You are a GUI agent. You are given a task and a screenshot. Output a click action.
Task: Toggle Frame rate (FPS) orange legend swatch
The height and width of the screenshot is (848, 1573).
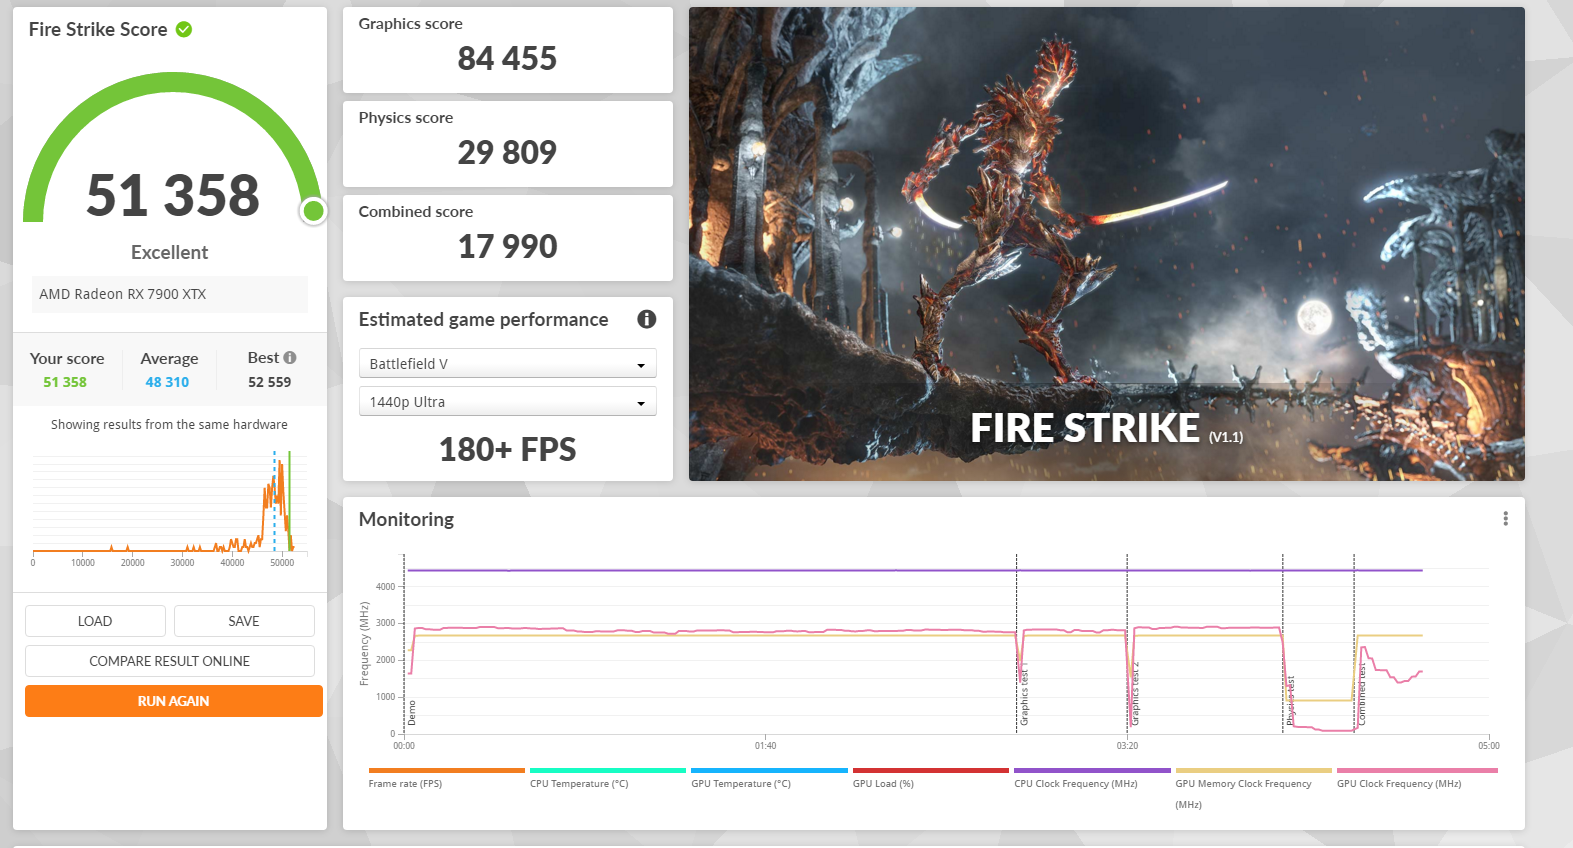coord(446,770)
